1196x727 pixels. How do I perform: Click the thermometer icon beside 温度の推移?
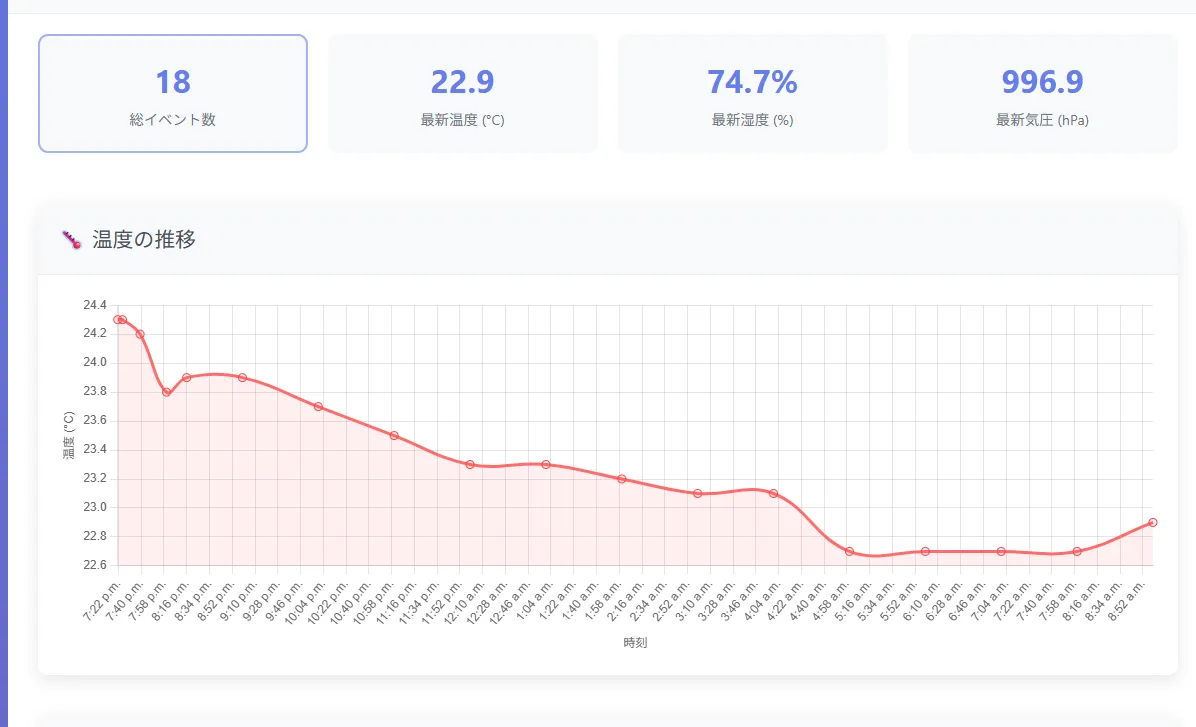(x=70, y=240)
